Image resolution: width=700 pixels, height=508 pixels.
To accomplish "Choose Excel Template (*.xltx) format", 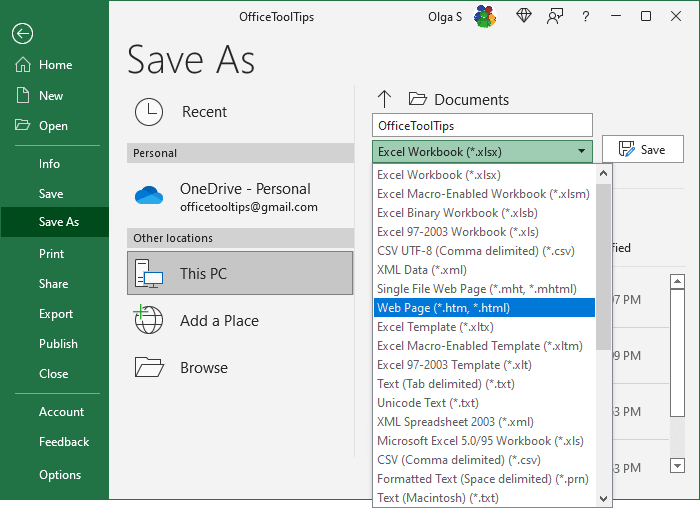I will pyautogui.click(x=484, y=327).
